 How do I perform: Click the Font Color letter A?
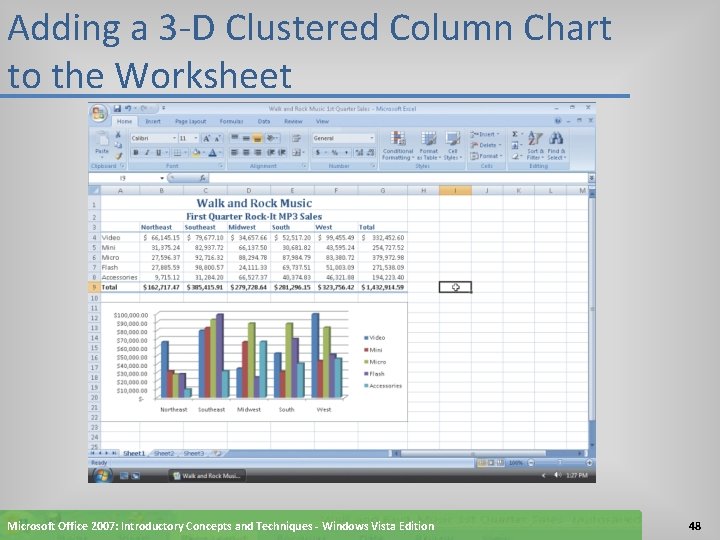(x=213, y=152)
